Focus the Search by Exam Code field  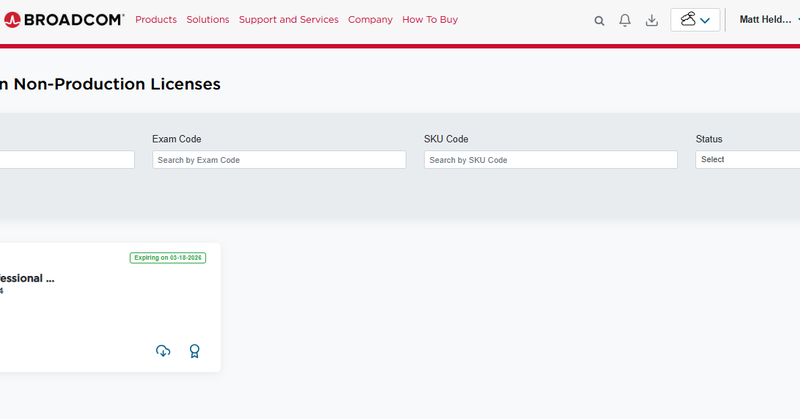[279, 160]
